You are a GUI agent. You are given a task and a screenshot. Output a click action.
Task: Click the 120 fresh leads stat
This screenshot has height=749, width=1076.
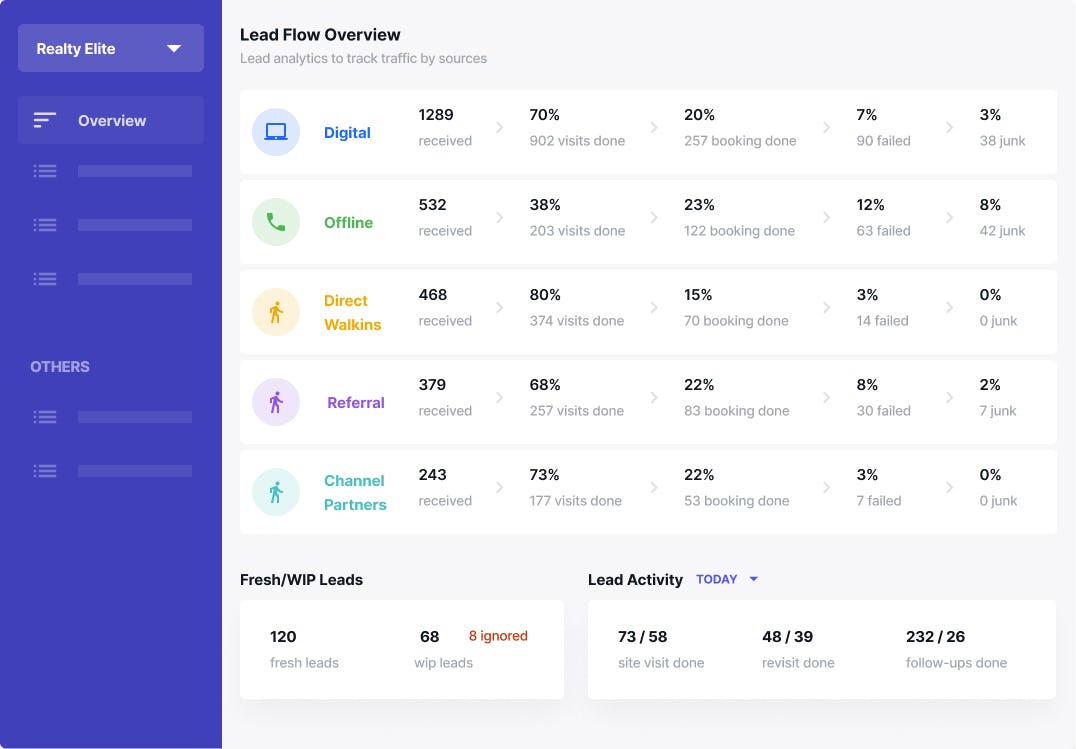coord(283,636)
